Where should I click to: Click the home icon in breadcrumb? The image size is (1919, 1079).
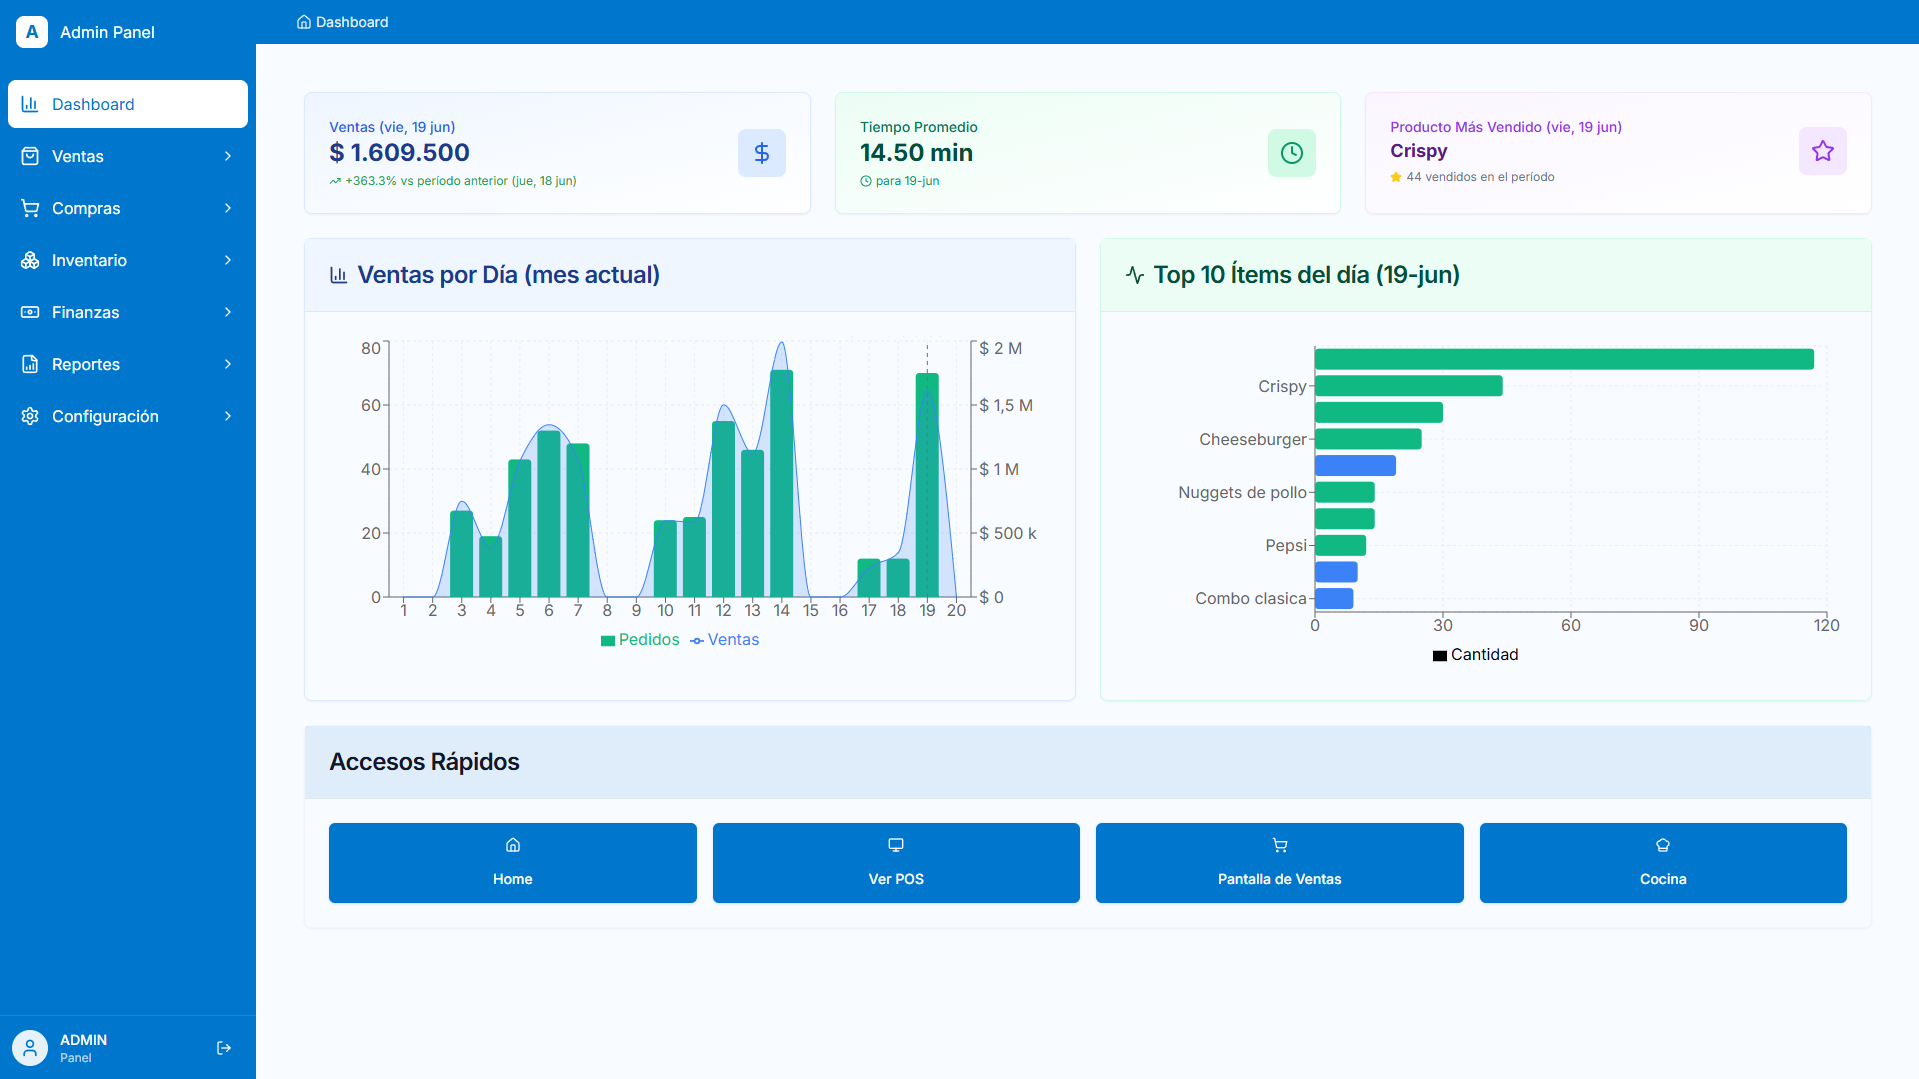point(304,22)
